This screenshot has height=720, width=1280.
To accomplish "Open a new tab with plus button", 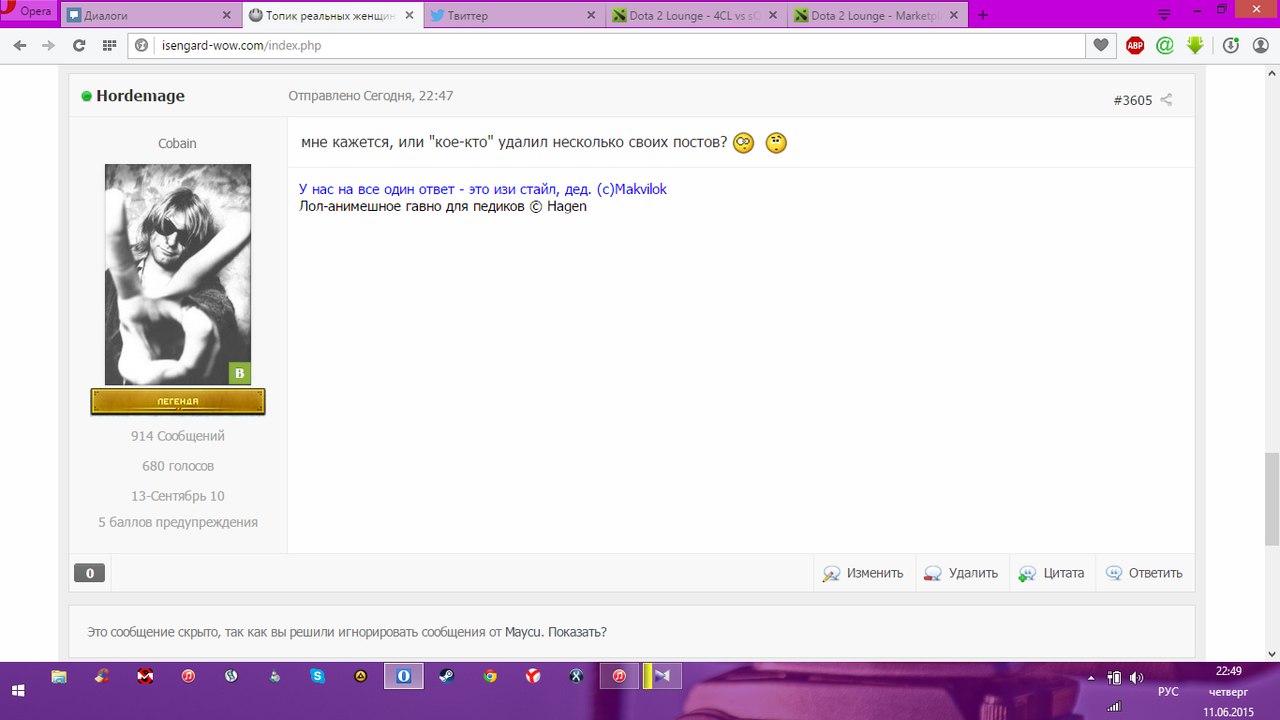I will point(983,15).
